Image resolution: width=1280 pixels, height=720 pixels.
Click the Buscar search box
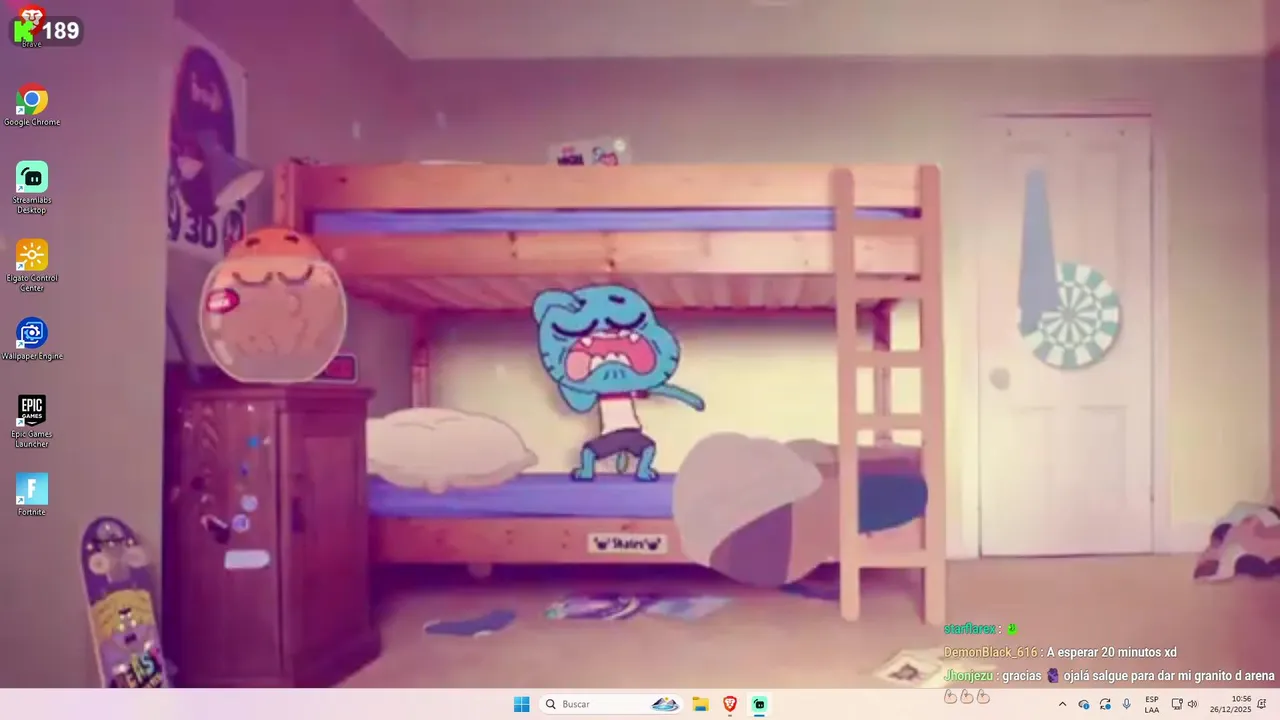coord(612,704)
